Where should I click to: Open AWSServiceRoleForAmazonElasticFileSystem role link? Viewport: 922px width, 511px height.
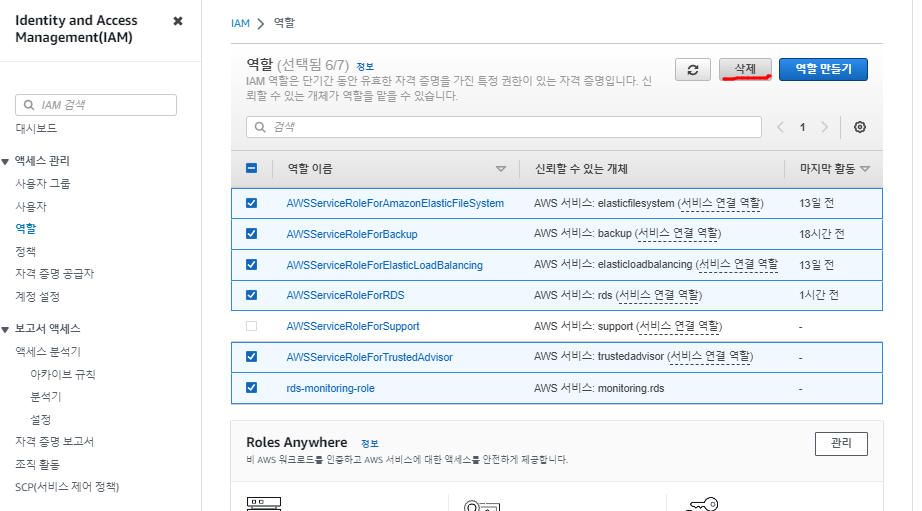395,203
